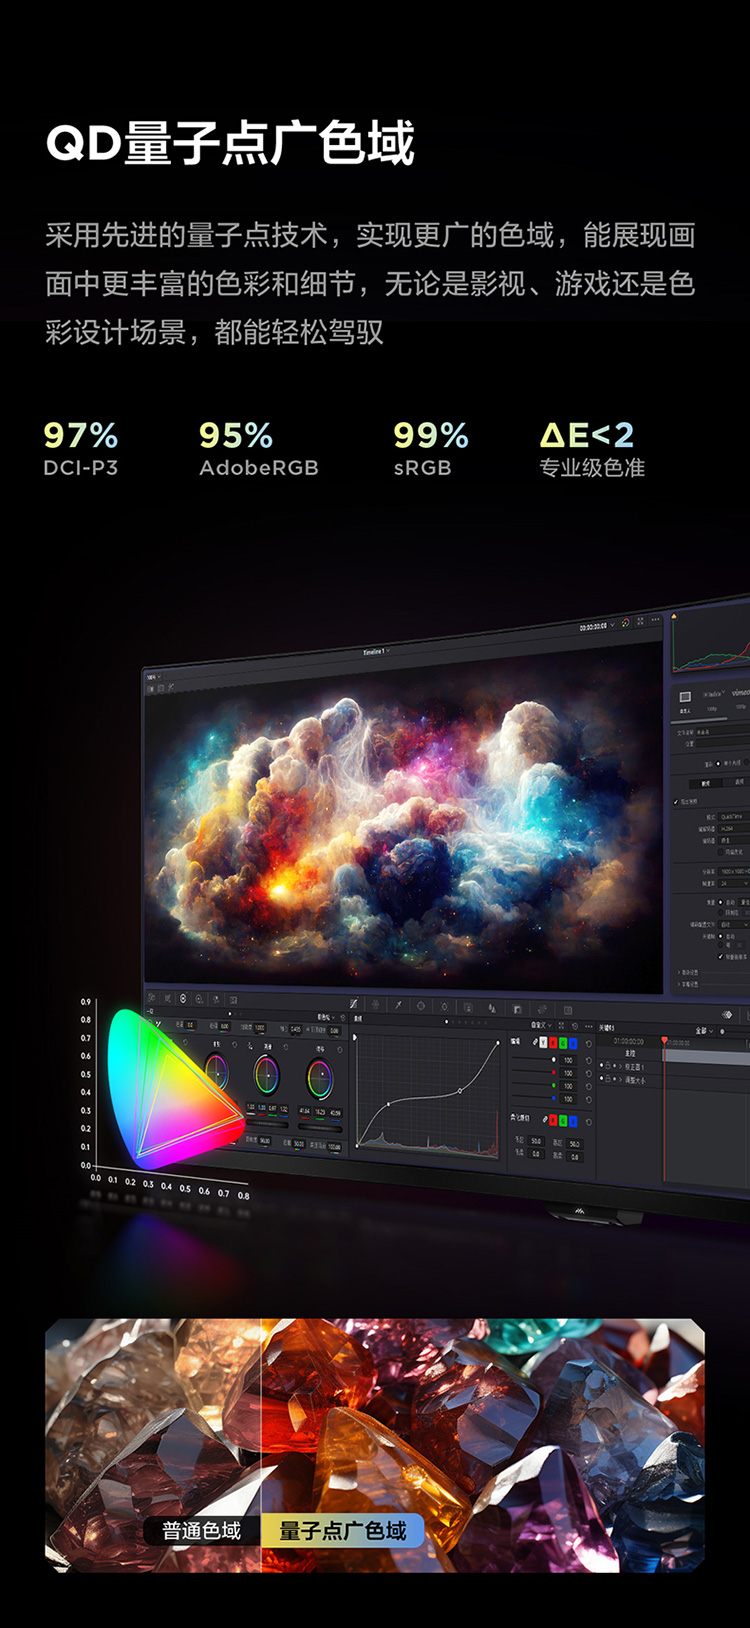This screenshot has width=750, height=1628.
Task: Open the viewer three-dots options menu
Action: [655, 619]
